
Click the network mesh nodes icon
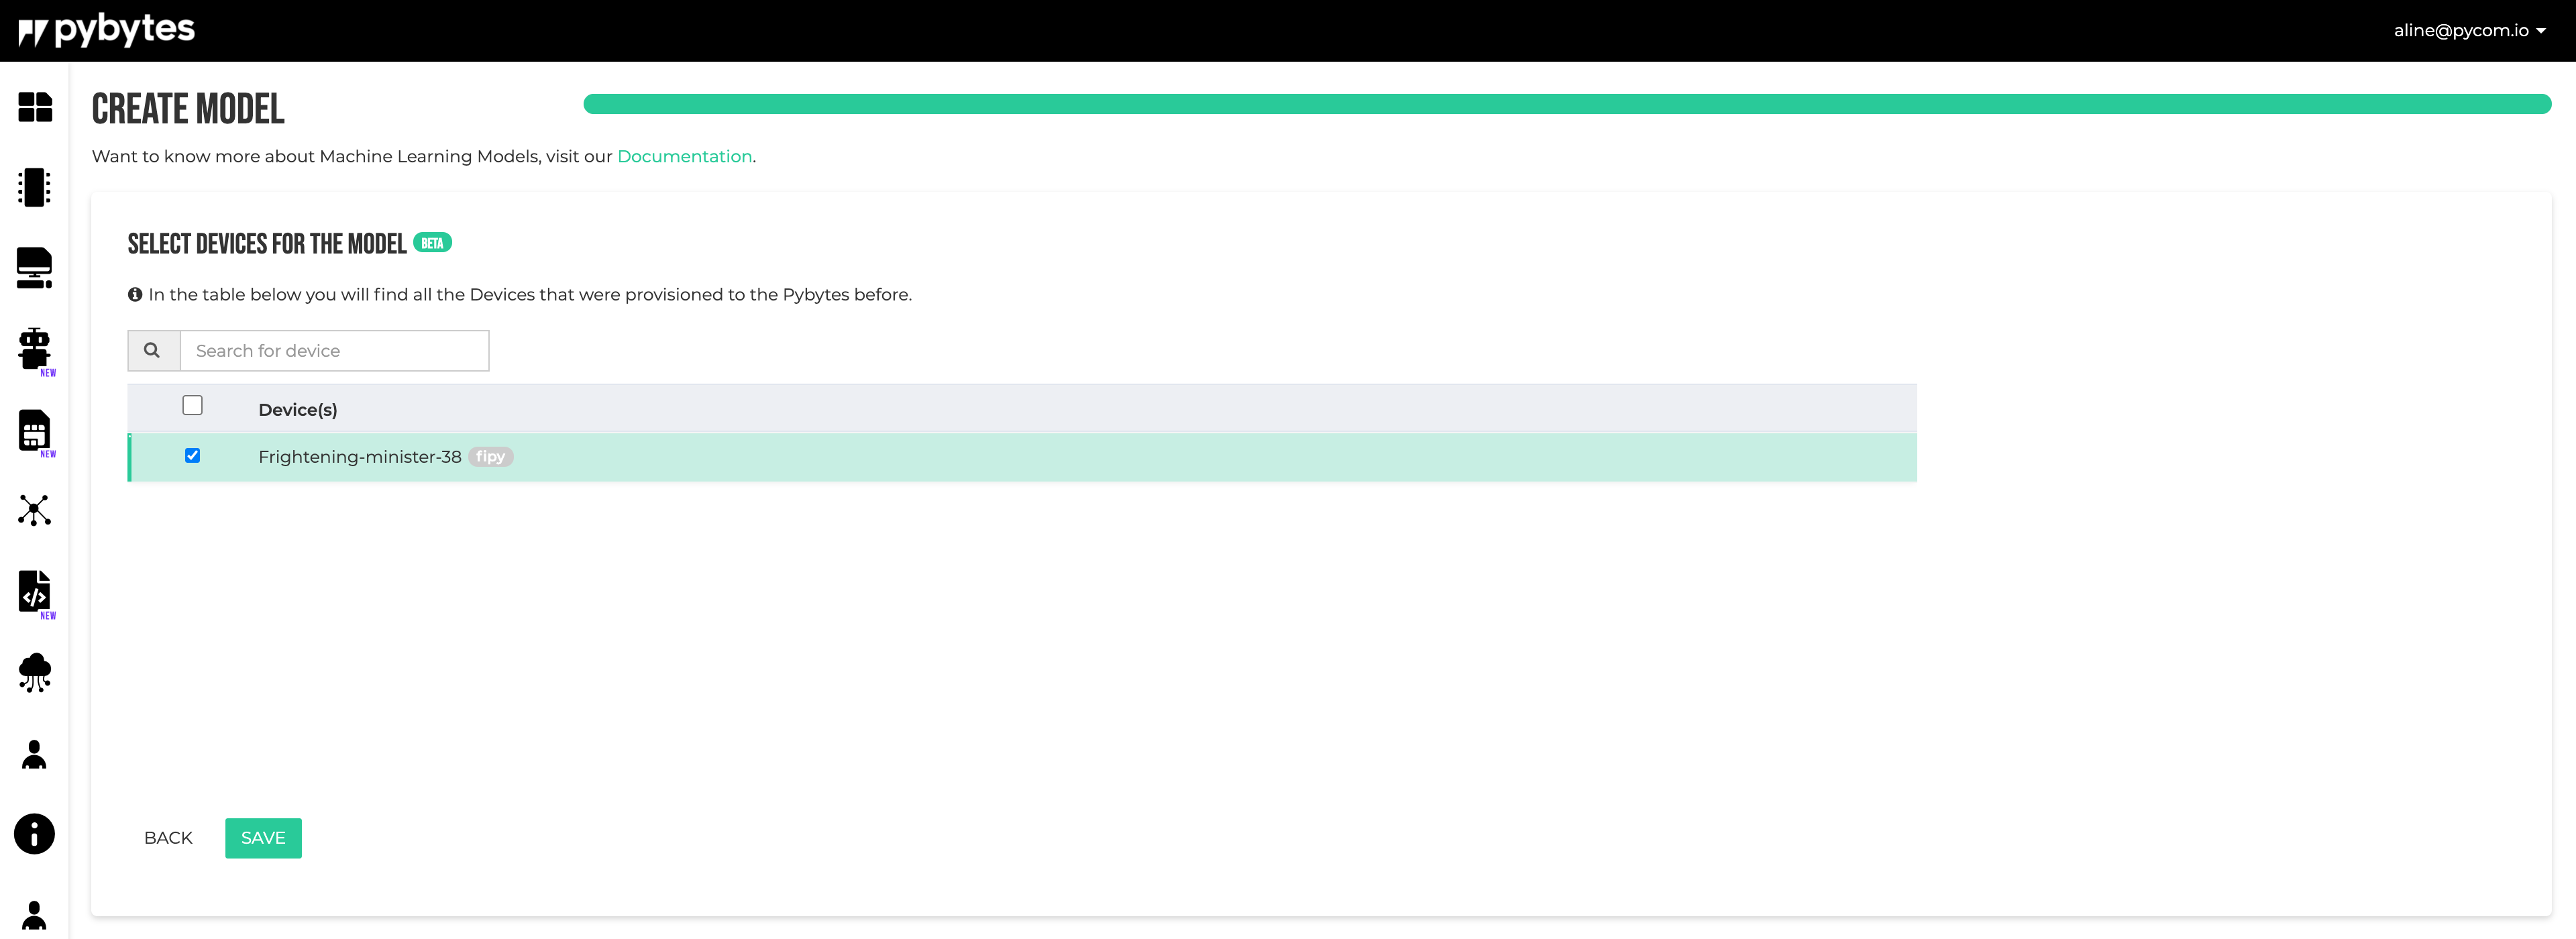tap(35, 510)
